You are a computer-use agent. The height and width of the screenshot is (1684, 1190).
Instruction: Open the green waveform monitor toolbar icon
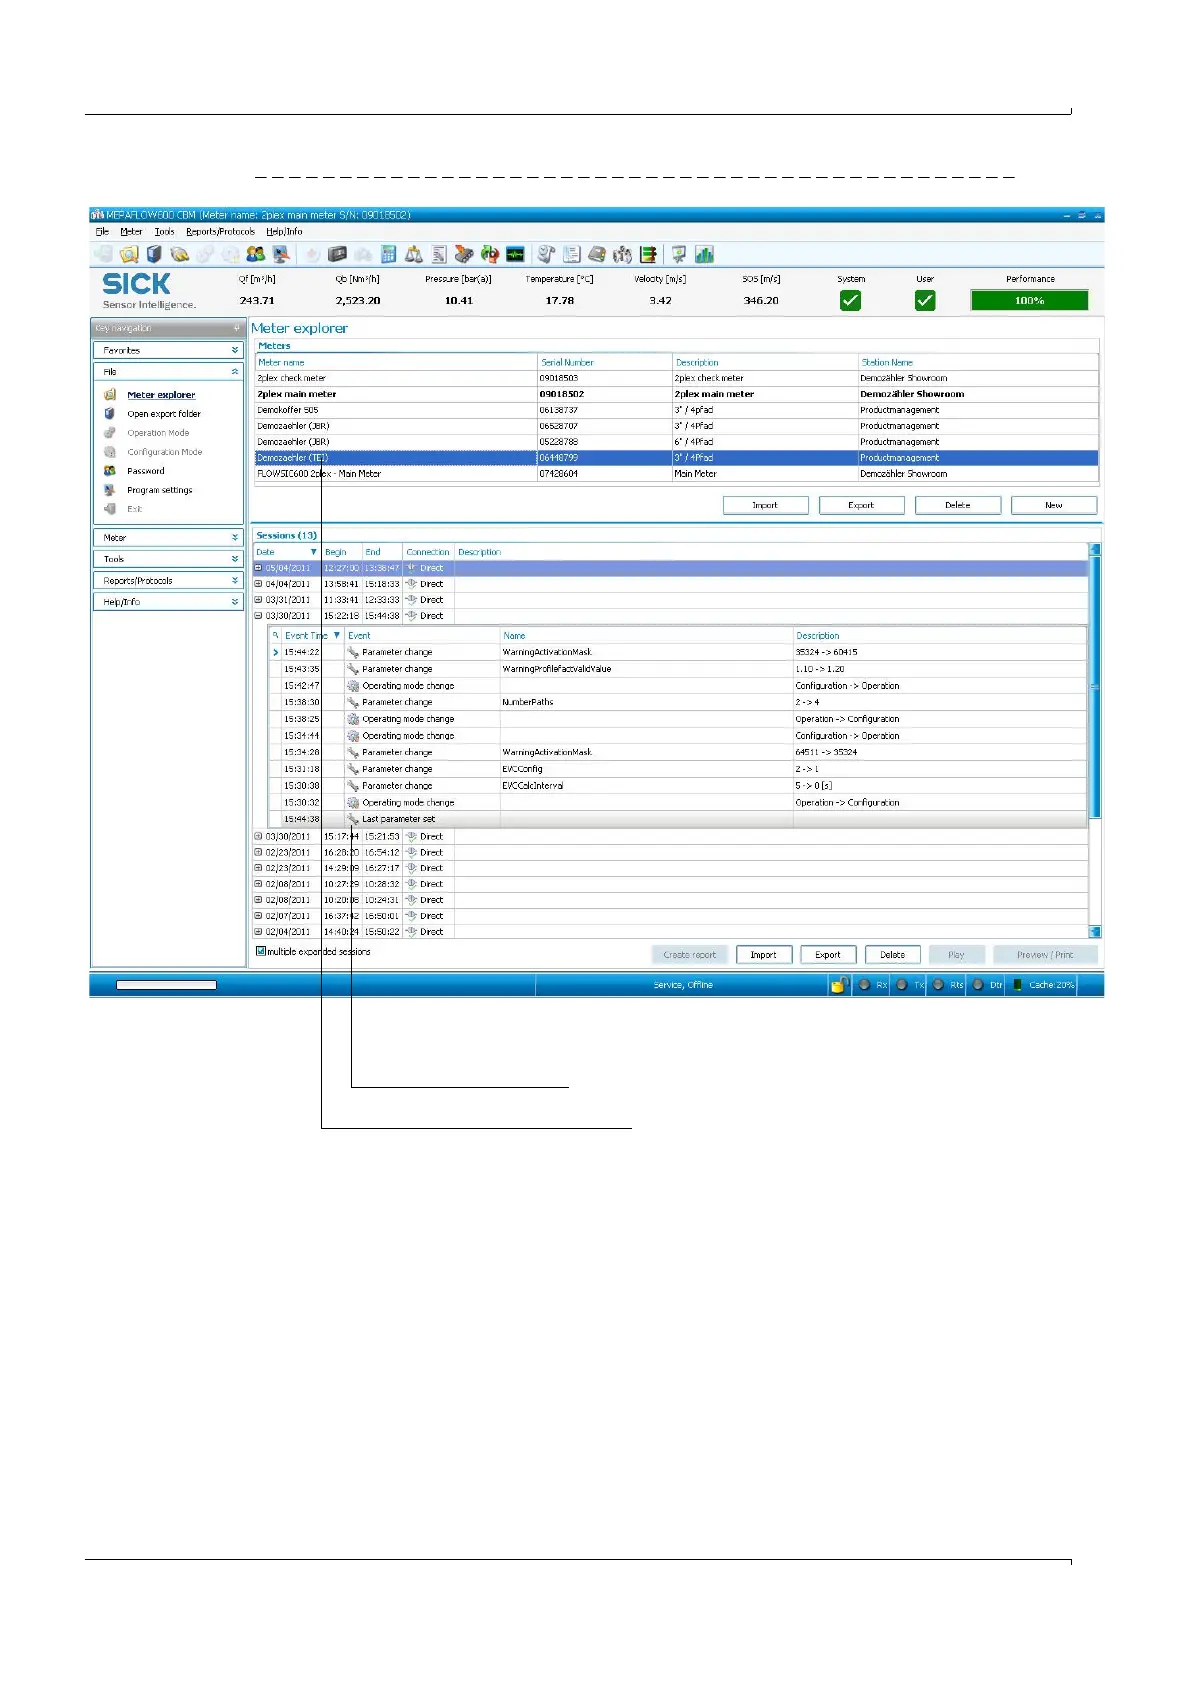tap(515, 254)
